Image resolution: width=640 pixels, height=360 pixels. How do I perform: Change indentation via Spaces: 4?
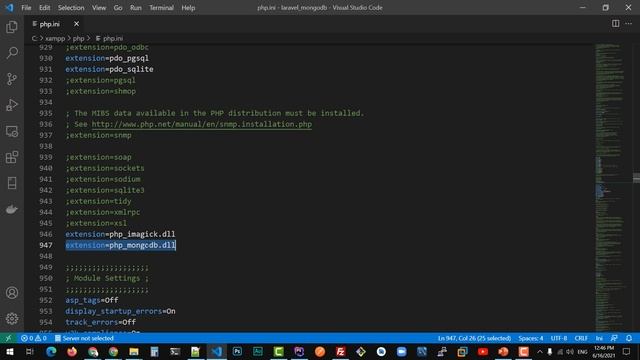point(531,338)
